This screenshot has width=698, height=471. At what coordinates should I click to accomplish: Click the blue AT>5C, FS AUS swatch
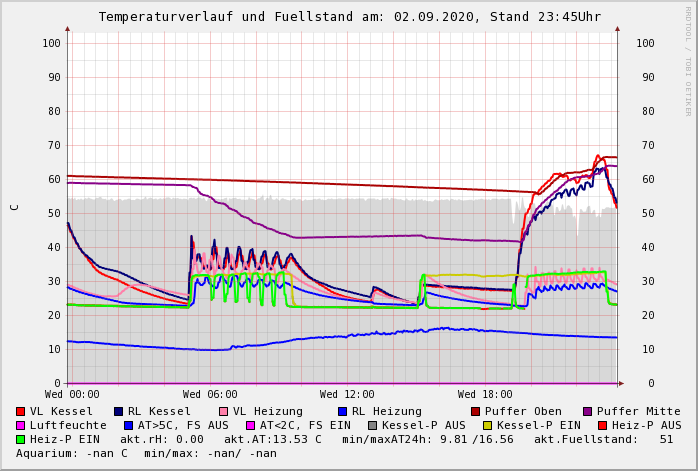126,425
